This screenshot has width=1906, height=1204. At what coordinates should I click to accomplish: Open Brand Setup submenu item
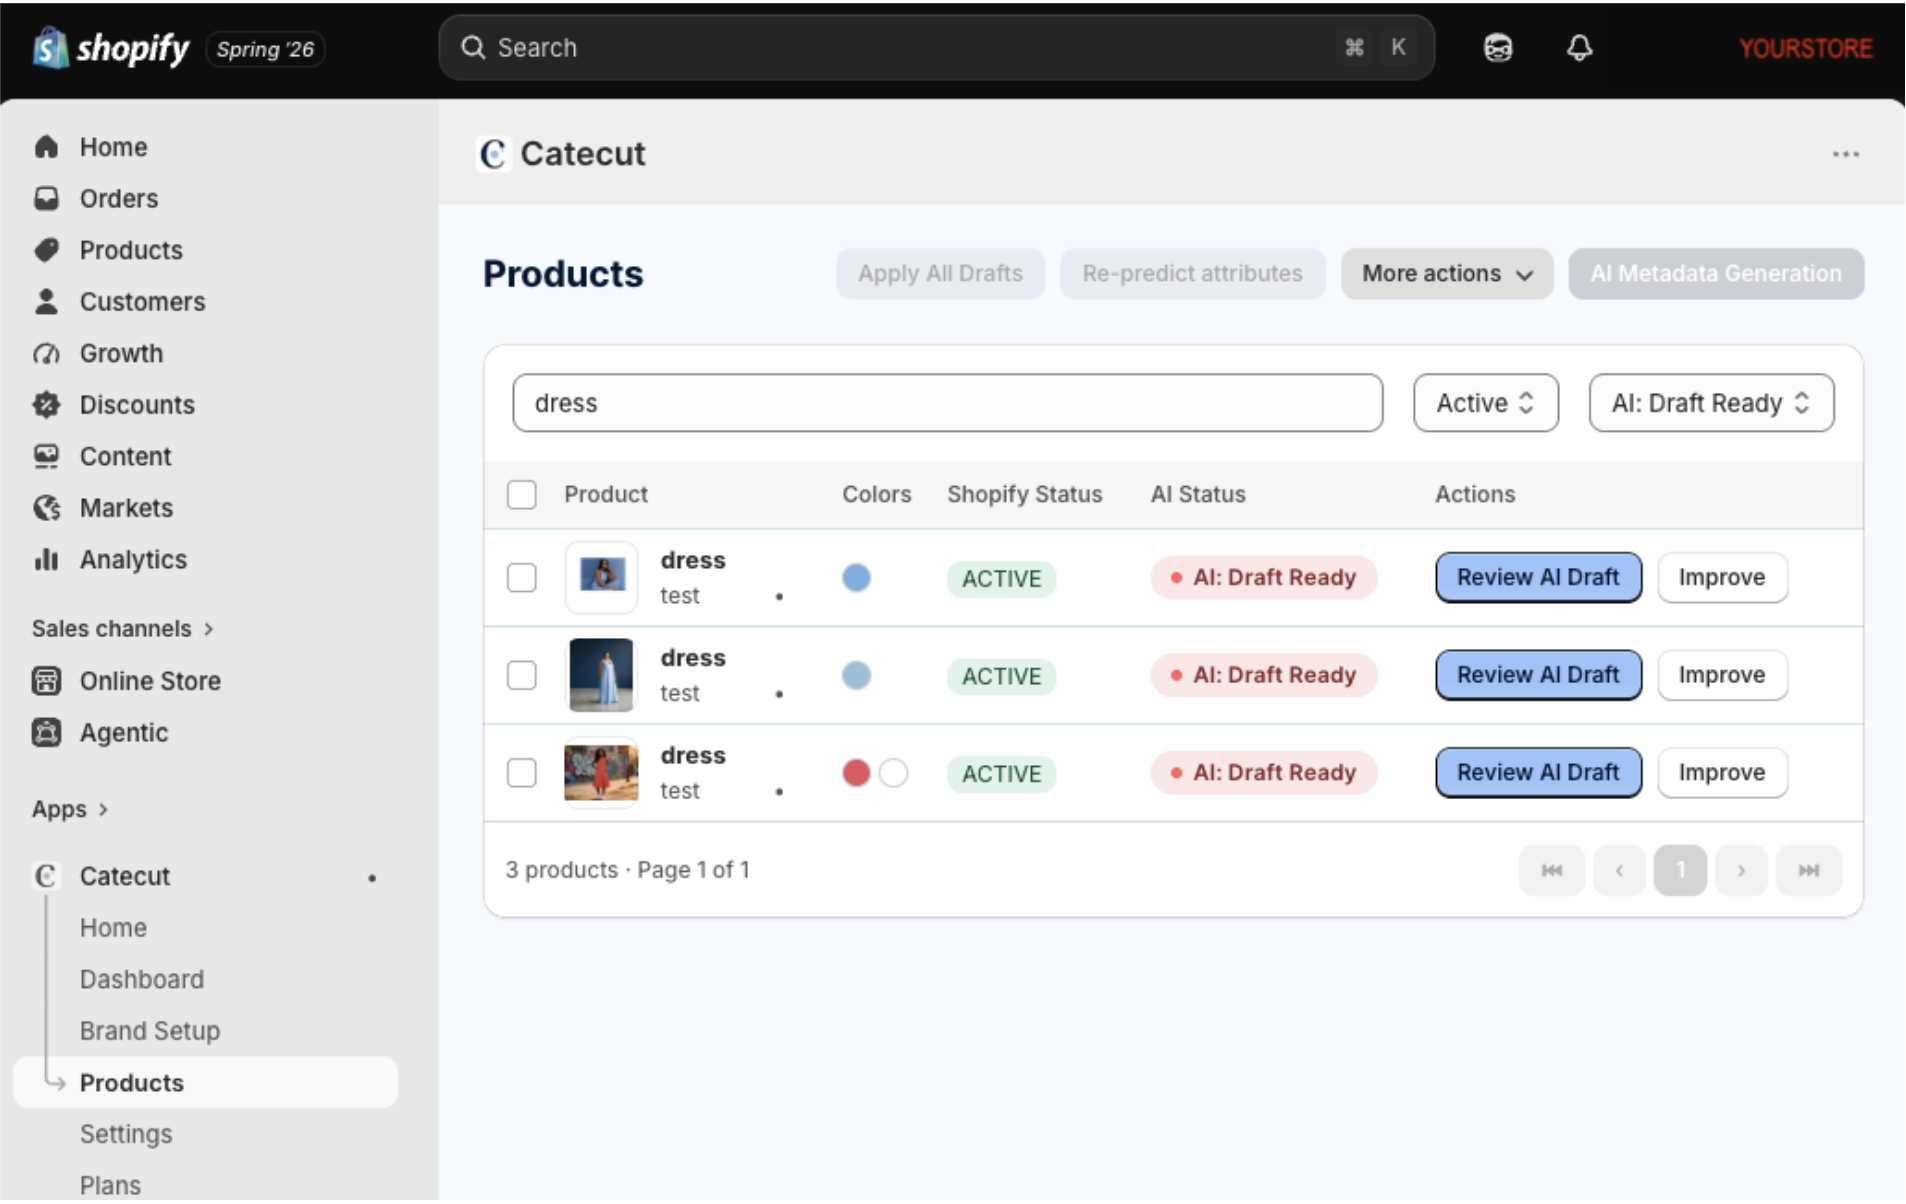150,1031
